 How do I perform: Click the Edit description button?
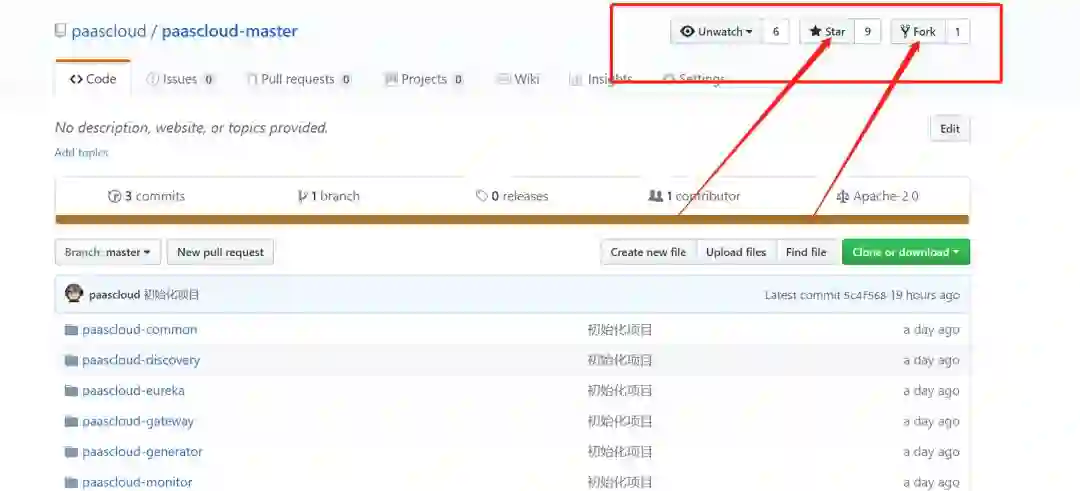coord(950,129)
